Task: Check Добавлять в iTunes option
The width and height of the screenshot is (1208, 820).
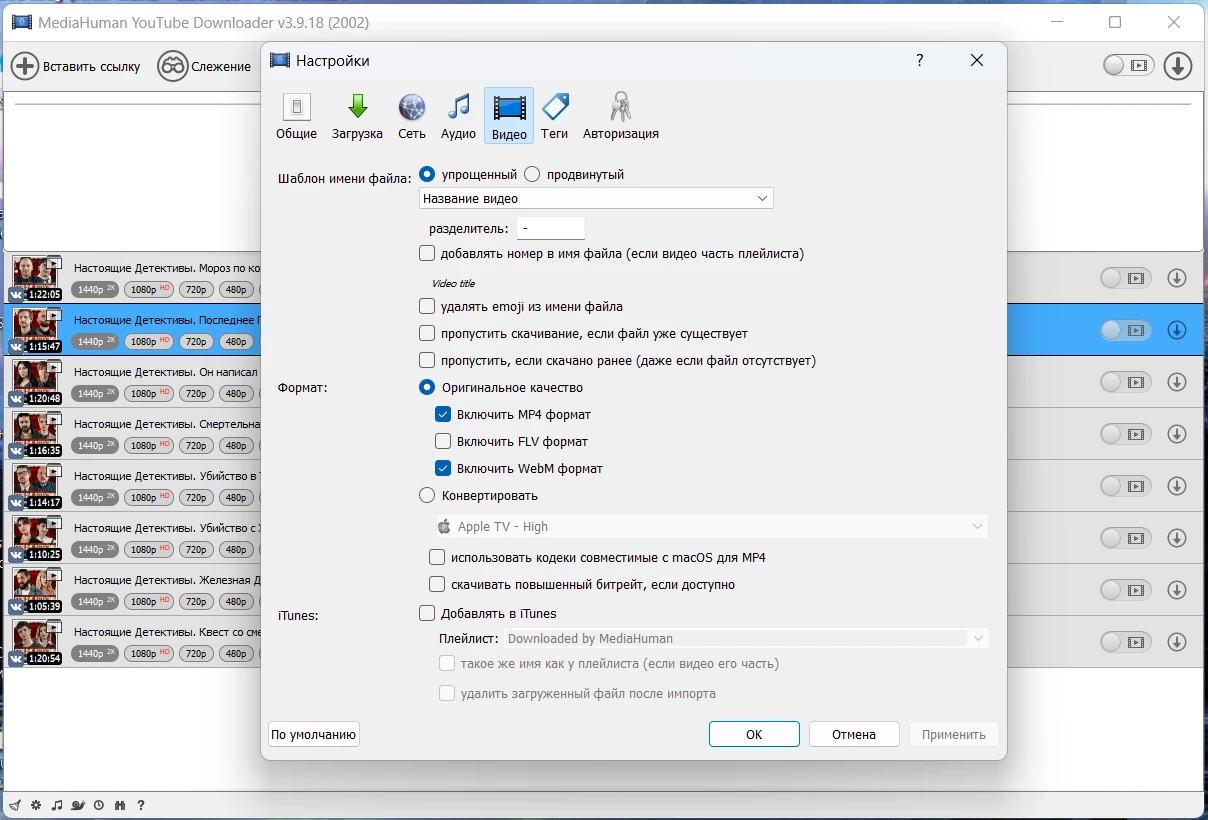Action: (427, 613)
